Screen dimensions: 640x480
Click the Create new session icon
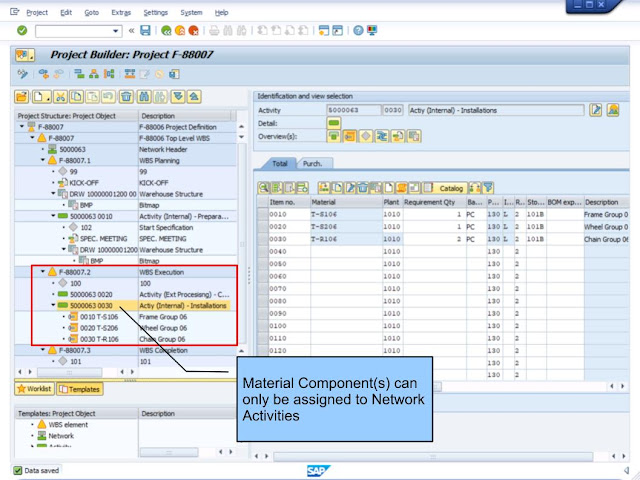pyautogui.click(x=324, y=31)
